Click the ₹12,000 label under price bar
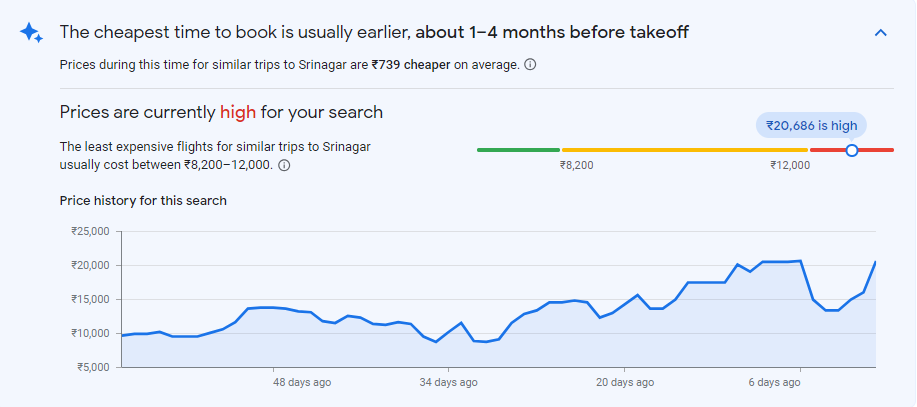917x407 pixels. point(790,166)
